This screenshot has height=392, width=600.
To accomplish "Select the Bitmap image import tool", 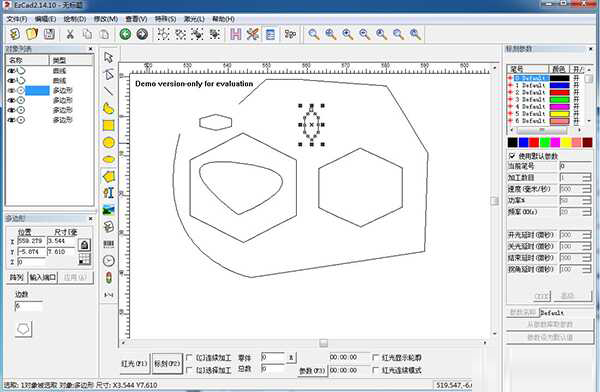I will pyautogui.click(x=109, y=209).
